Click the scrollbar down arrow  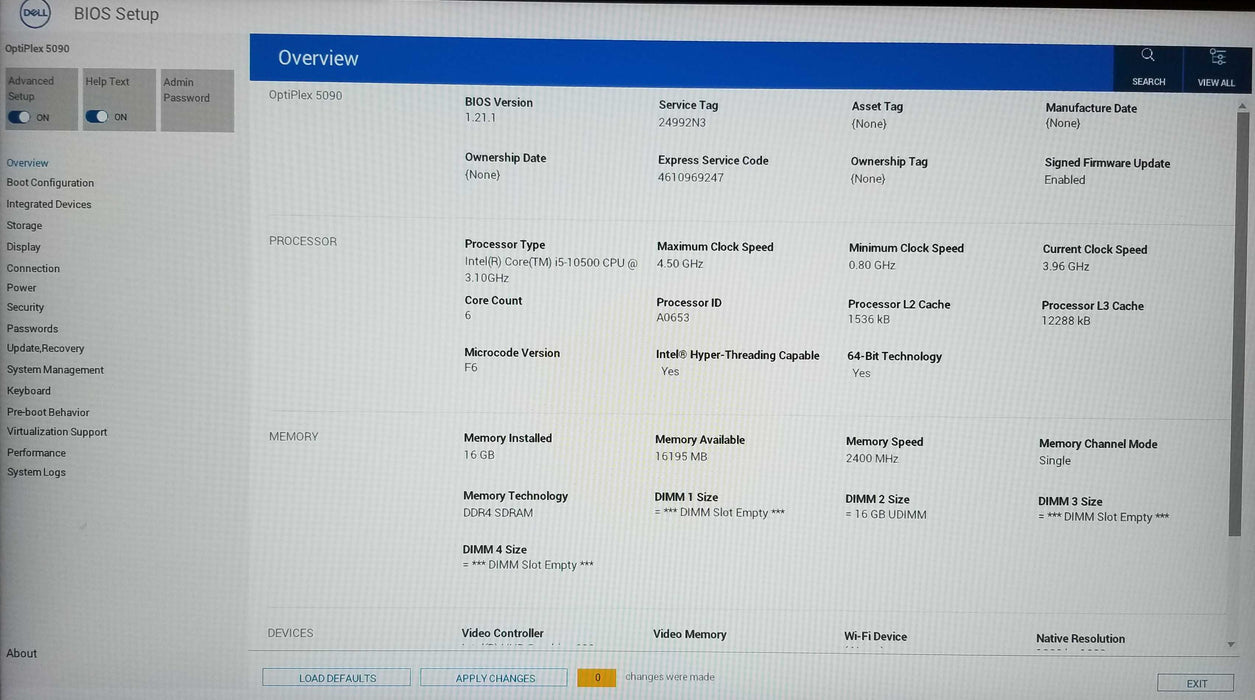click(1231, 645)
